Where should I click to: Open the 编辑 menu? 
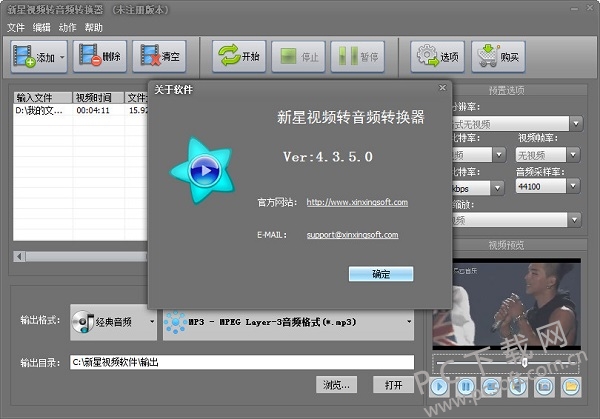[x=42, y=28]
